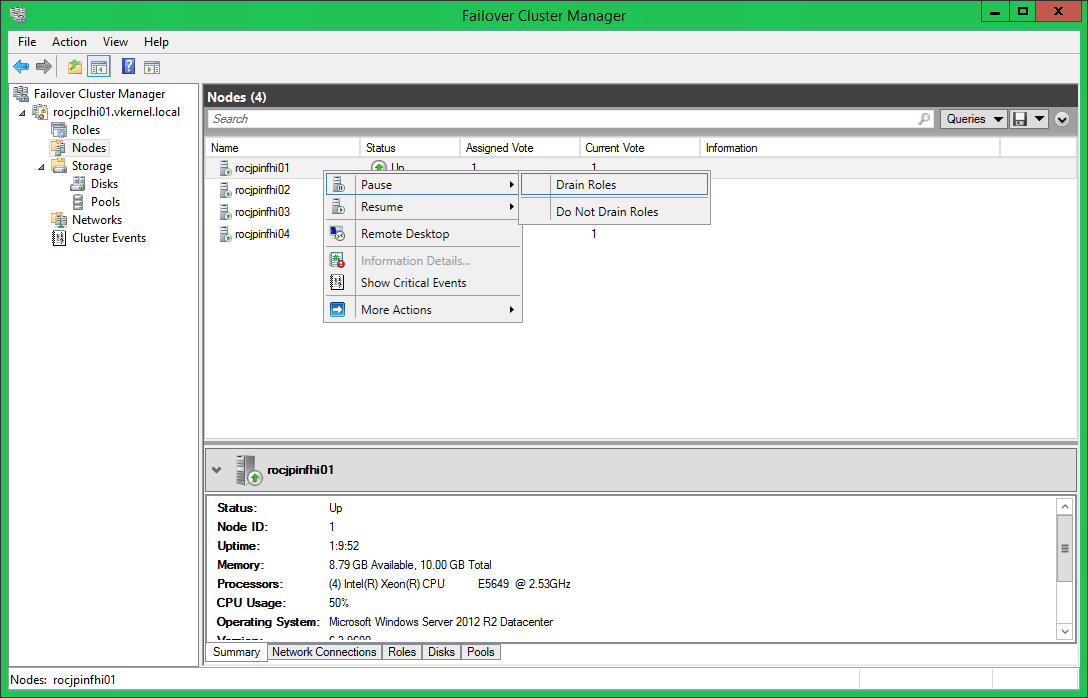Viewport: 1088px width, 698px height.
Task: Sort by the Name column header
Action: pos(282,148)
